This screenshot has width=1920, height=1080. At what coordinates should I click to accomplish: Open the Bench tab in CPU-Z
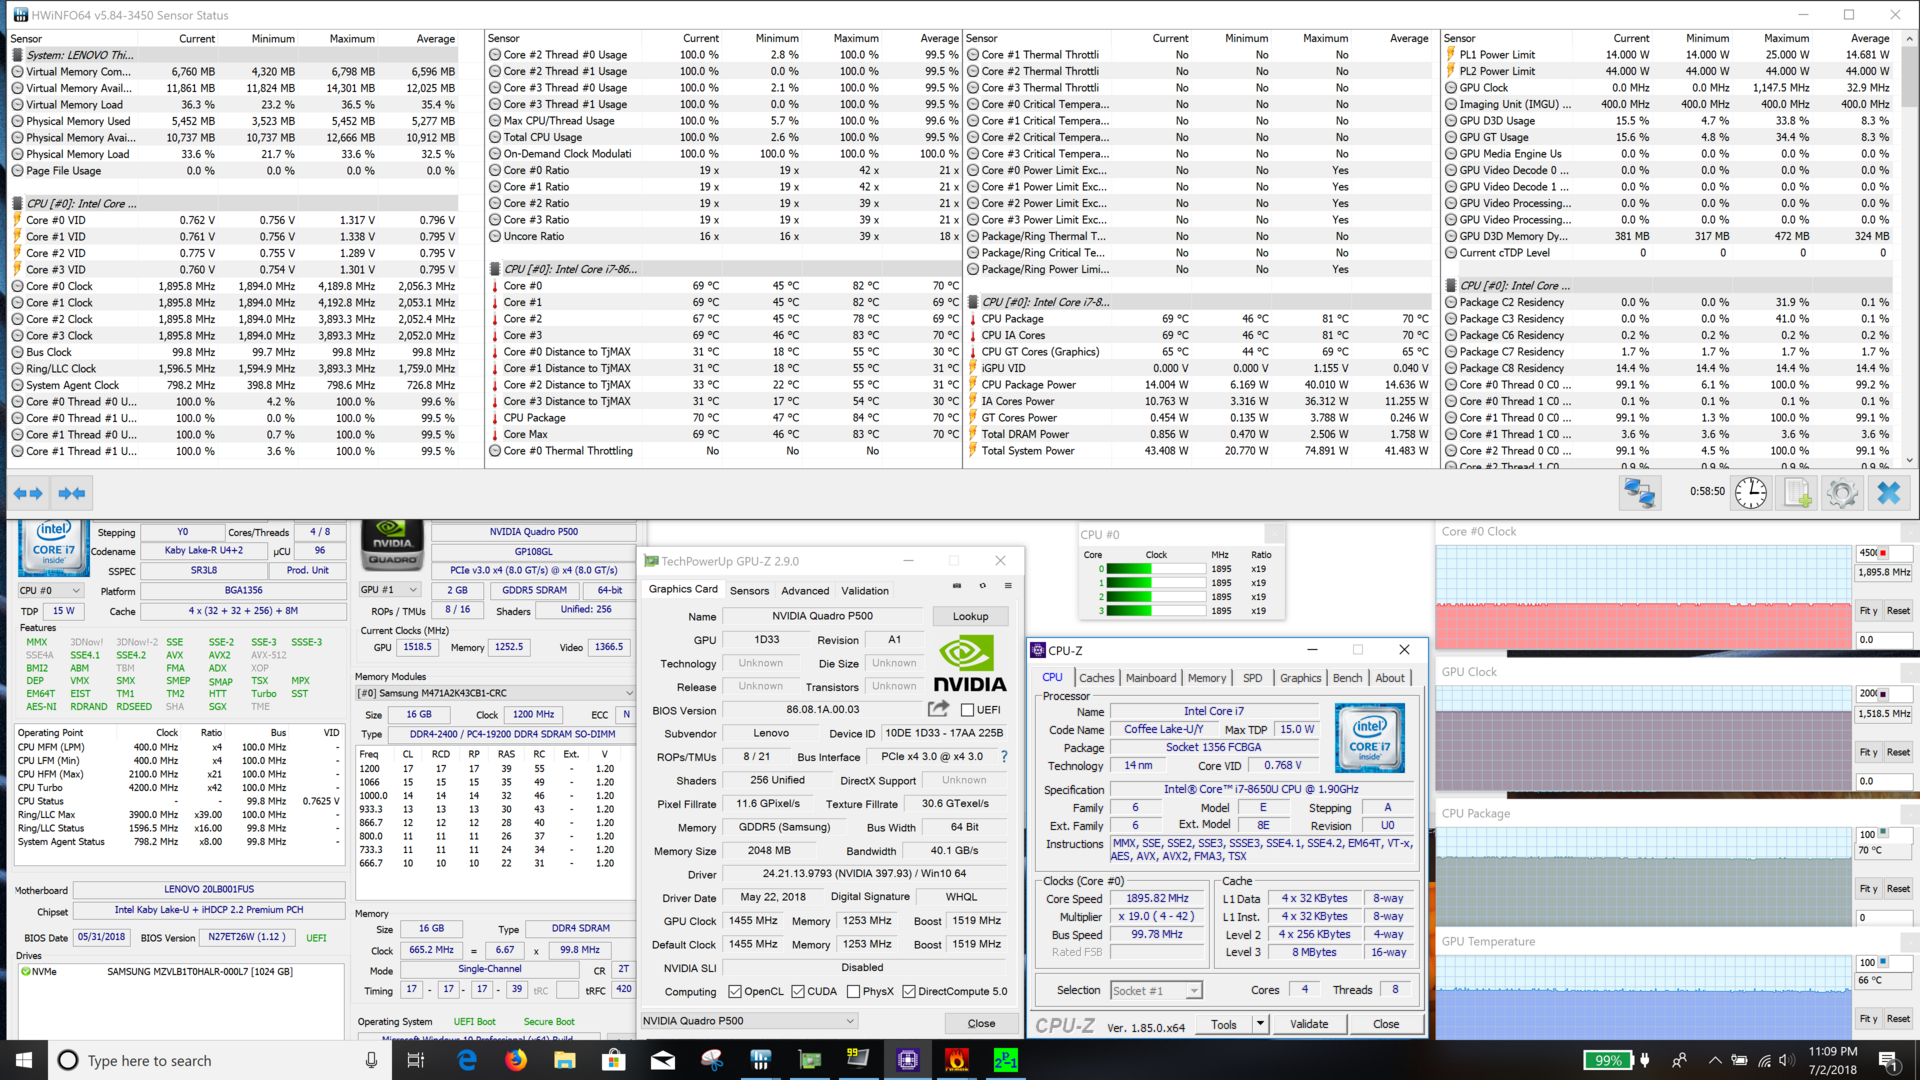click(x=1347, y=678)
